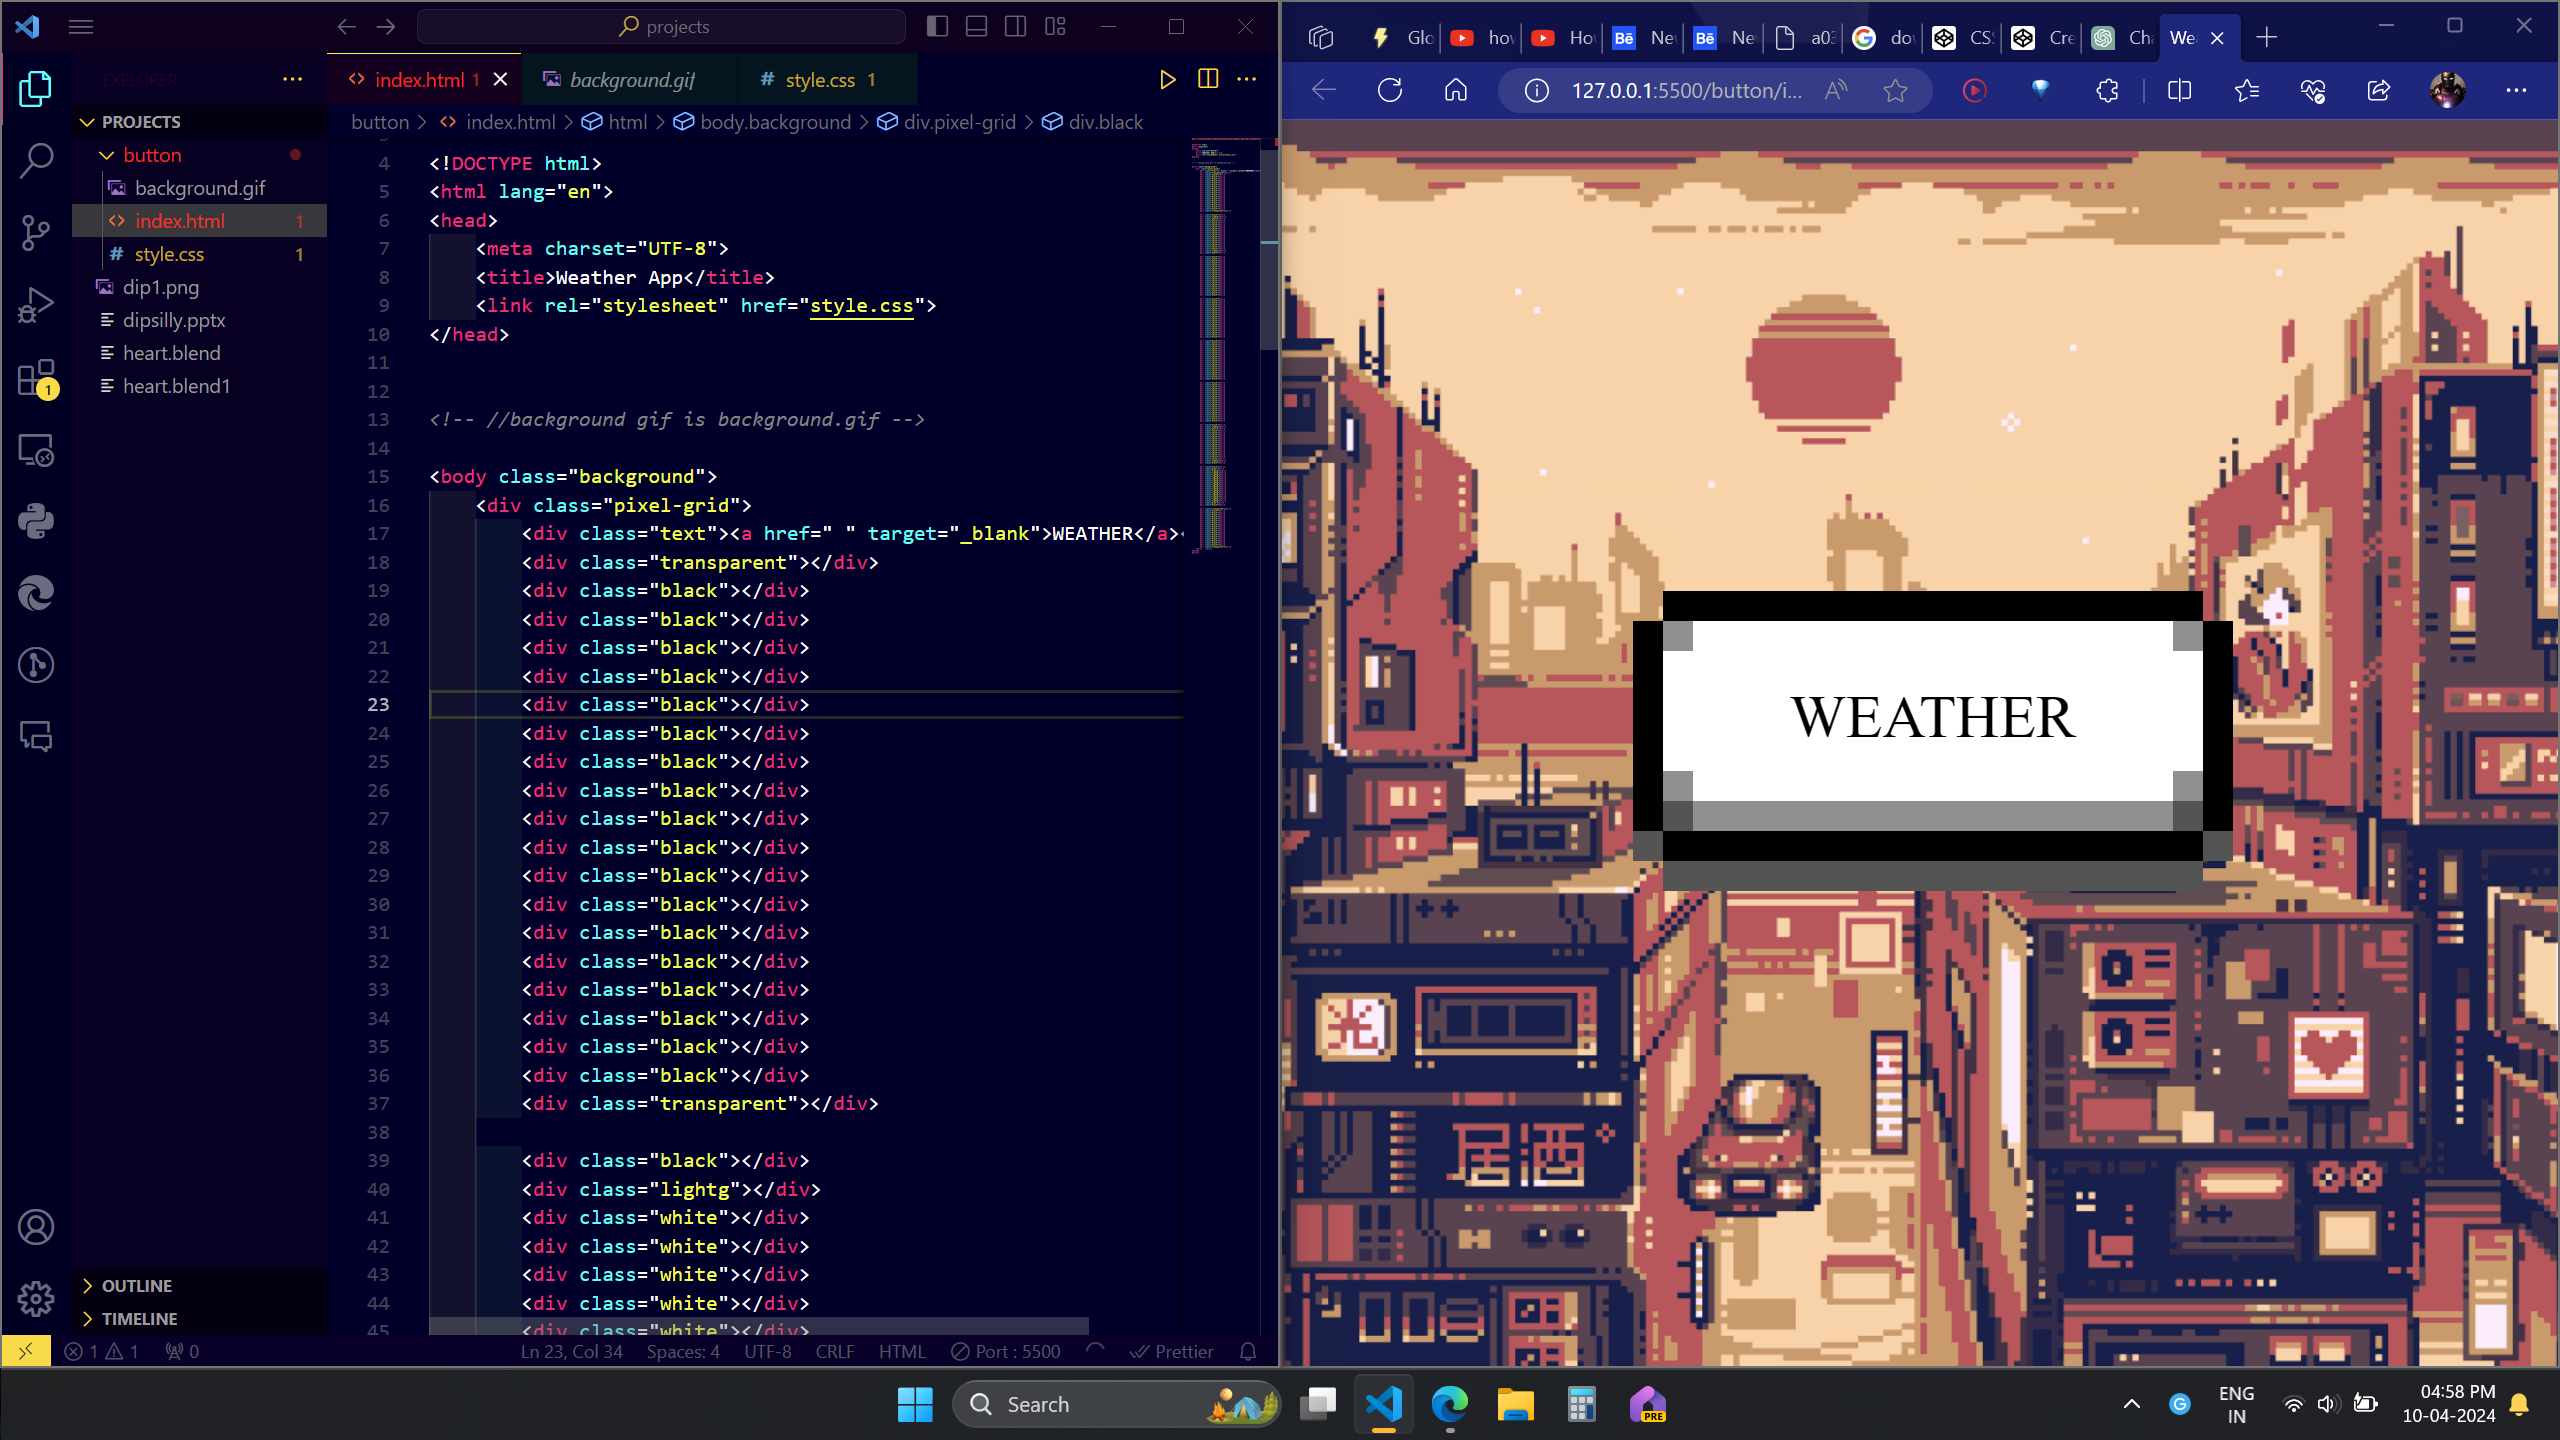
Task: Switch to the background.gif editor tab
Action: pos(631,80)
